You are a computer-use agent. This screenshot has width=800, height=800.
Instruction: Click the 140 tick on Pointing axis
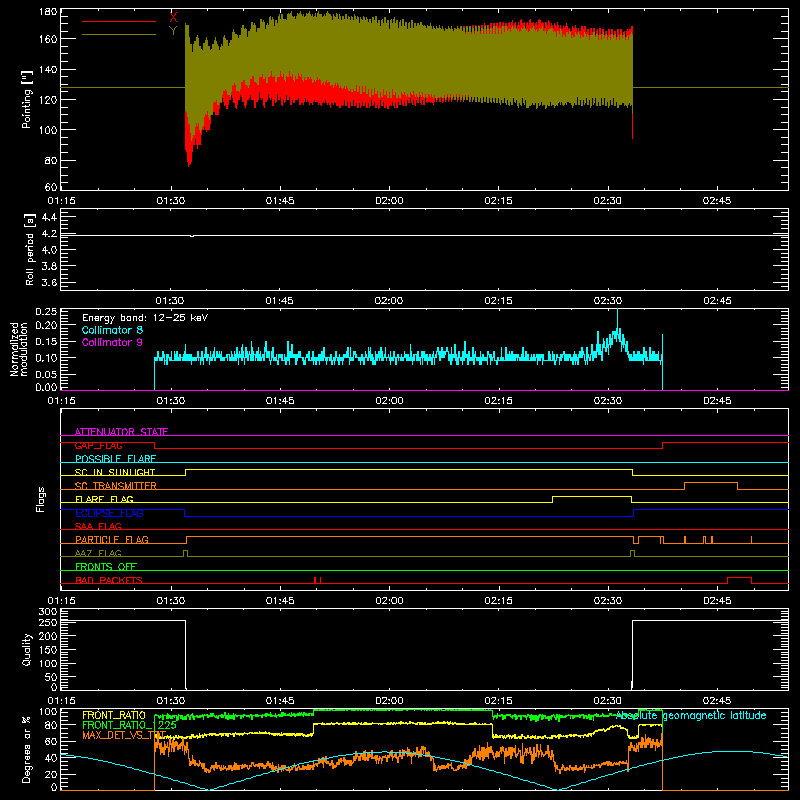coord(47,69)
